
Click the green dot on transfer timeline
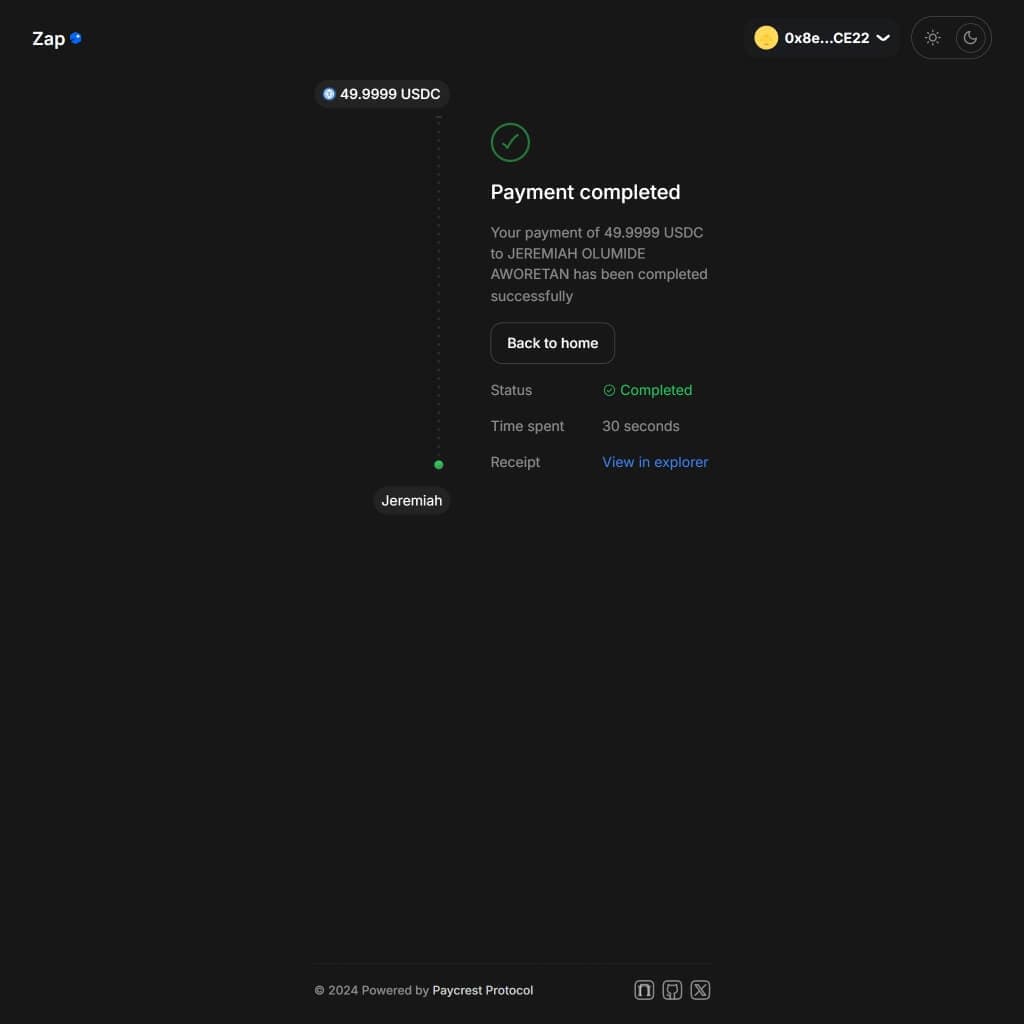click(x=438, y=463)
